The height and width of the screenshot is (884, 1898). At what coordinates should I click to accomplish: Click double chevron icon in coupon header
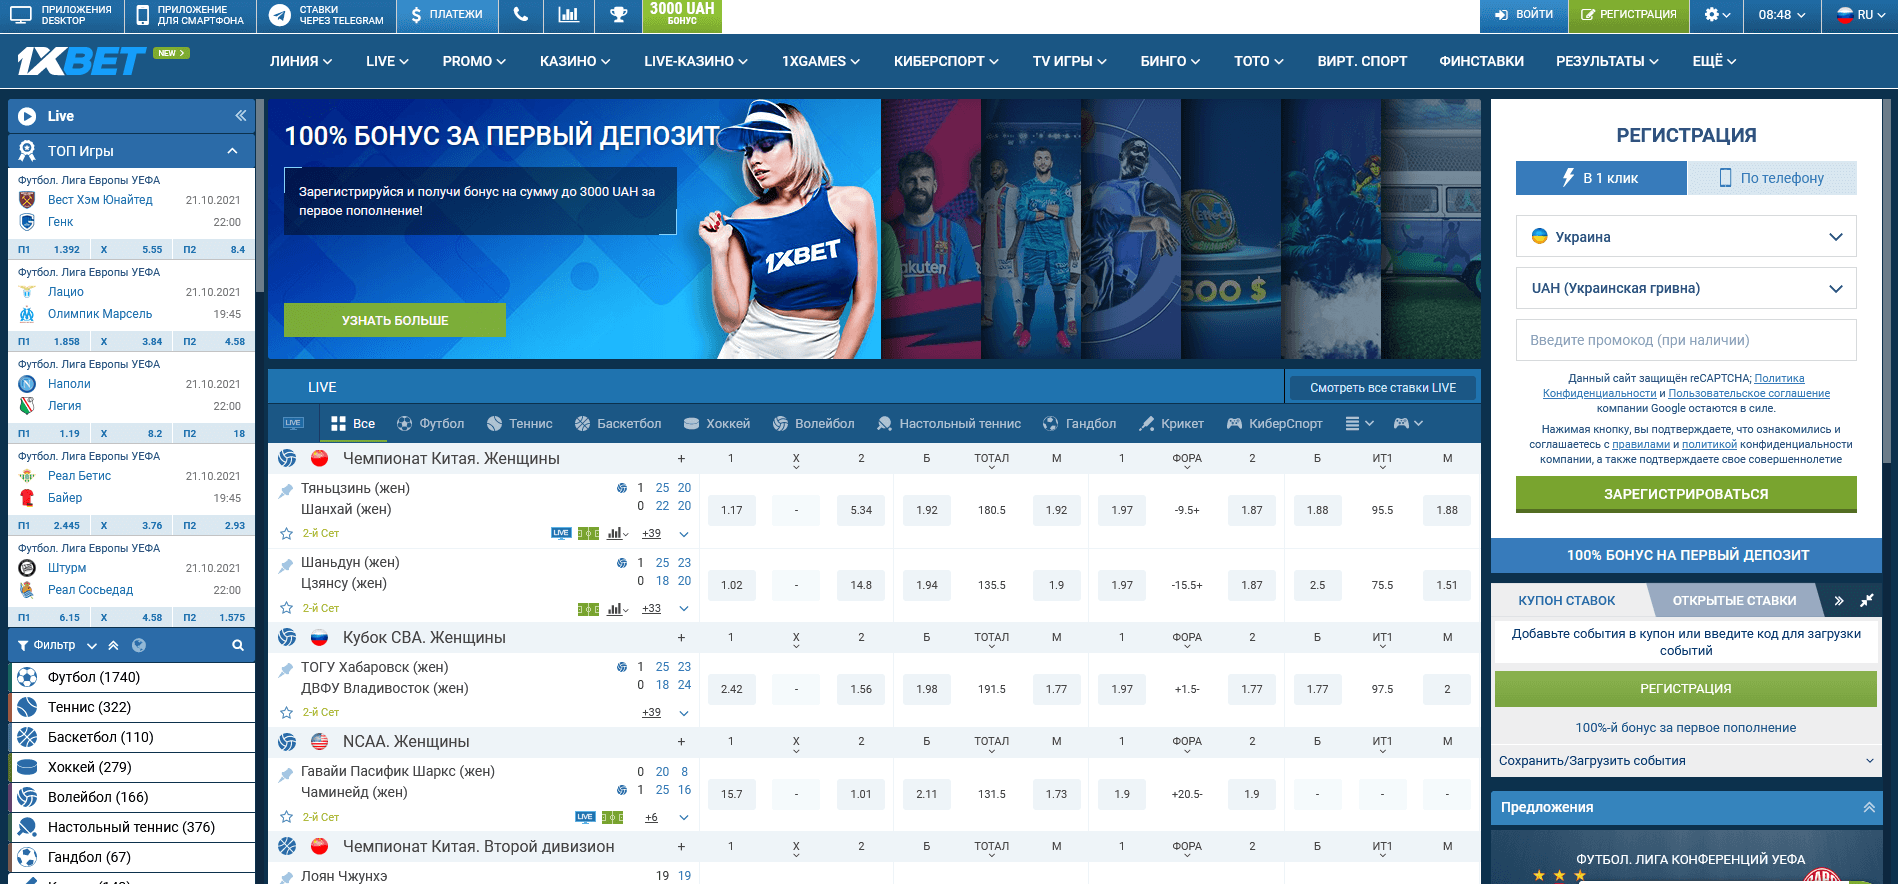pyautogui.click(x=1839, y=601)
